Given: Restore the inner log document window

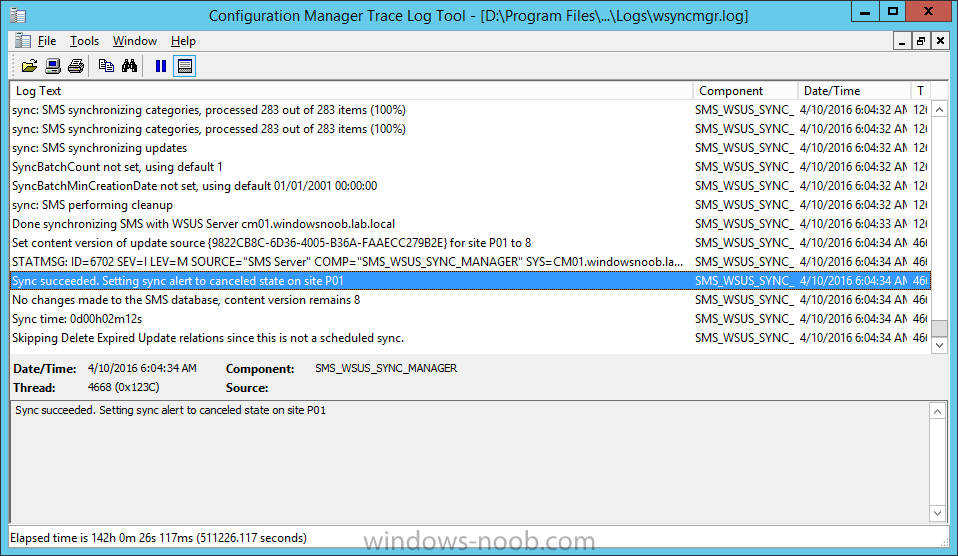Looking at the screenshot, I should coord(921,41).
